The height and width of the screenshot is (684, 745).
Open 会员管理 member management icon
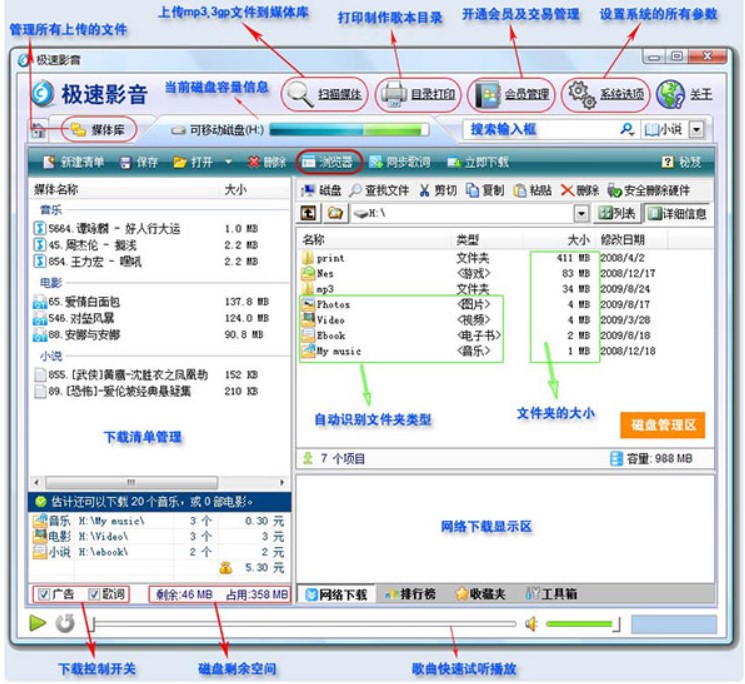click(487, 95)
